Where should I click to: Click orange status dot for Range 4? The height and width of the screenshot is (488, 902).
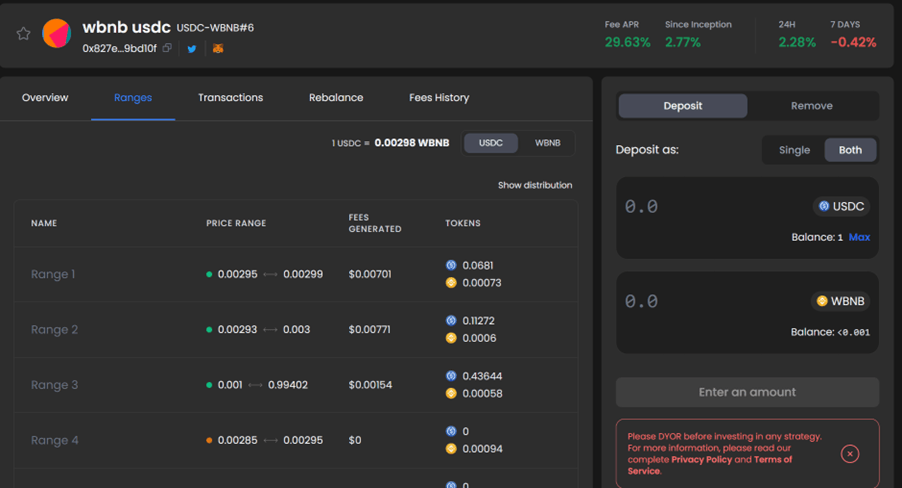[209, 440]
